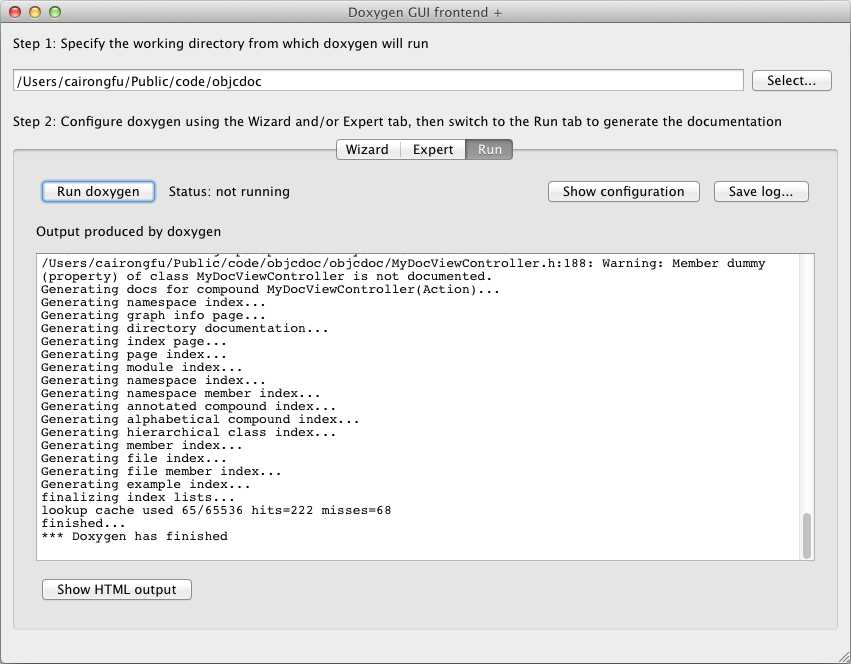Click "Generating file index..." line
This screenshot has width=851, height=664.
(x=134, y=458)
